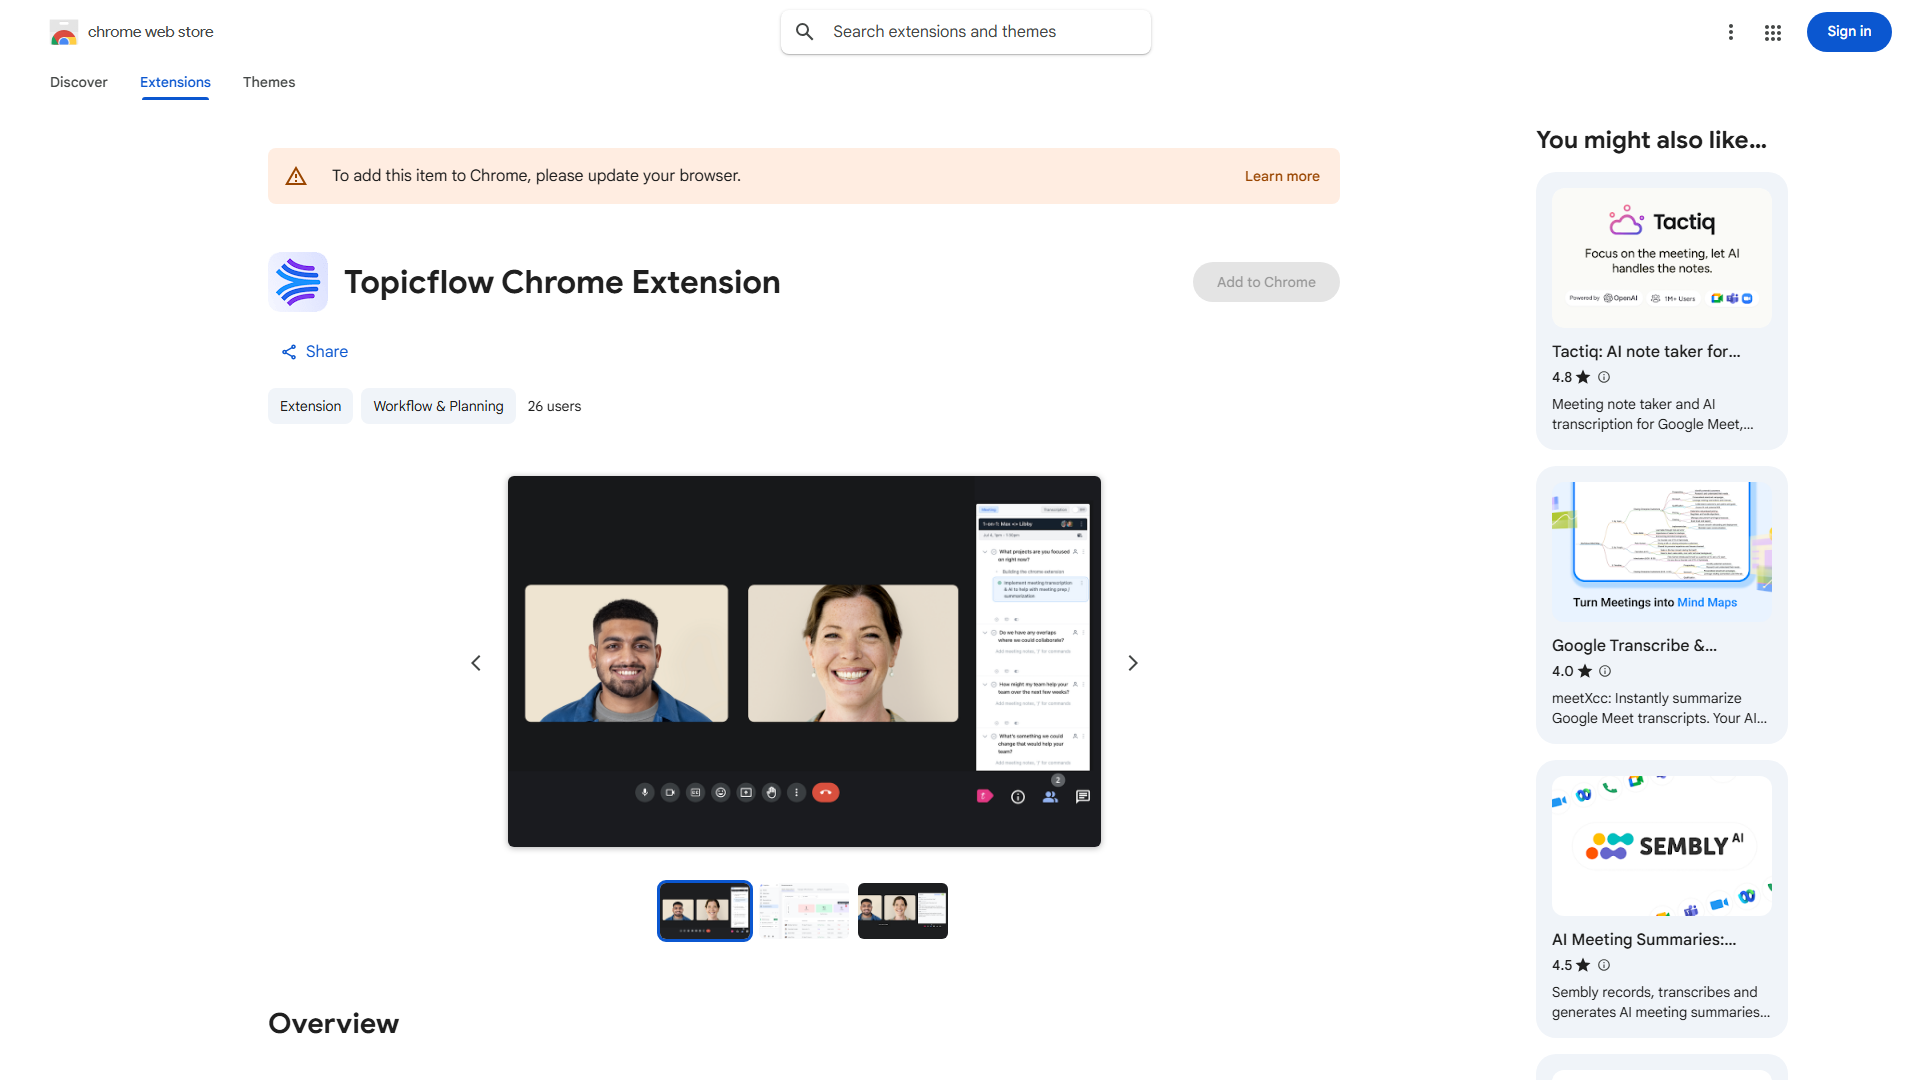Go to previous screenshot with left chevron
The image size is (1920, 1080).
pyautogui.click(x=476, y=663)
